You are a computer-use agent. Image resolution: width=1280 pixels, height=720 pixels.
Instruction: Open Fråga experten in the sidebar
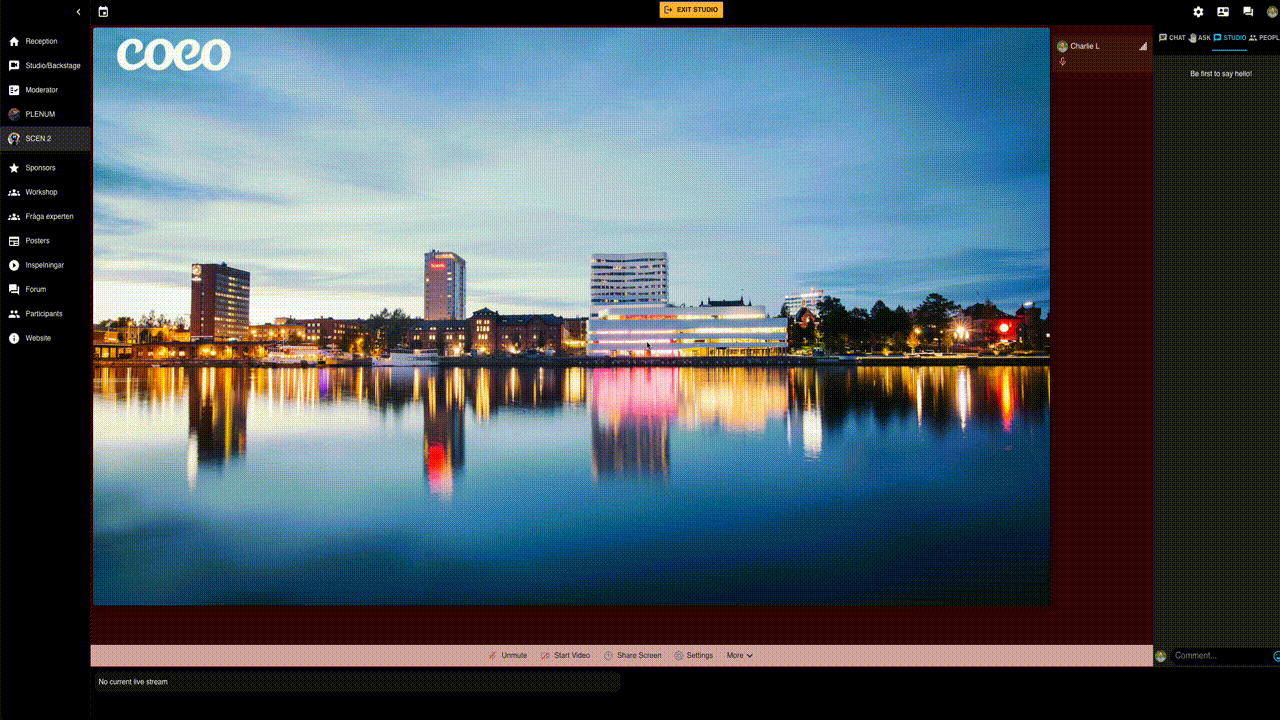pos(45,216)
